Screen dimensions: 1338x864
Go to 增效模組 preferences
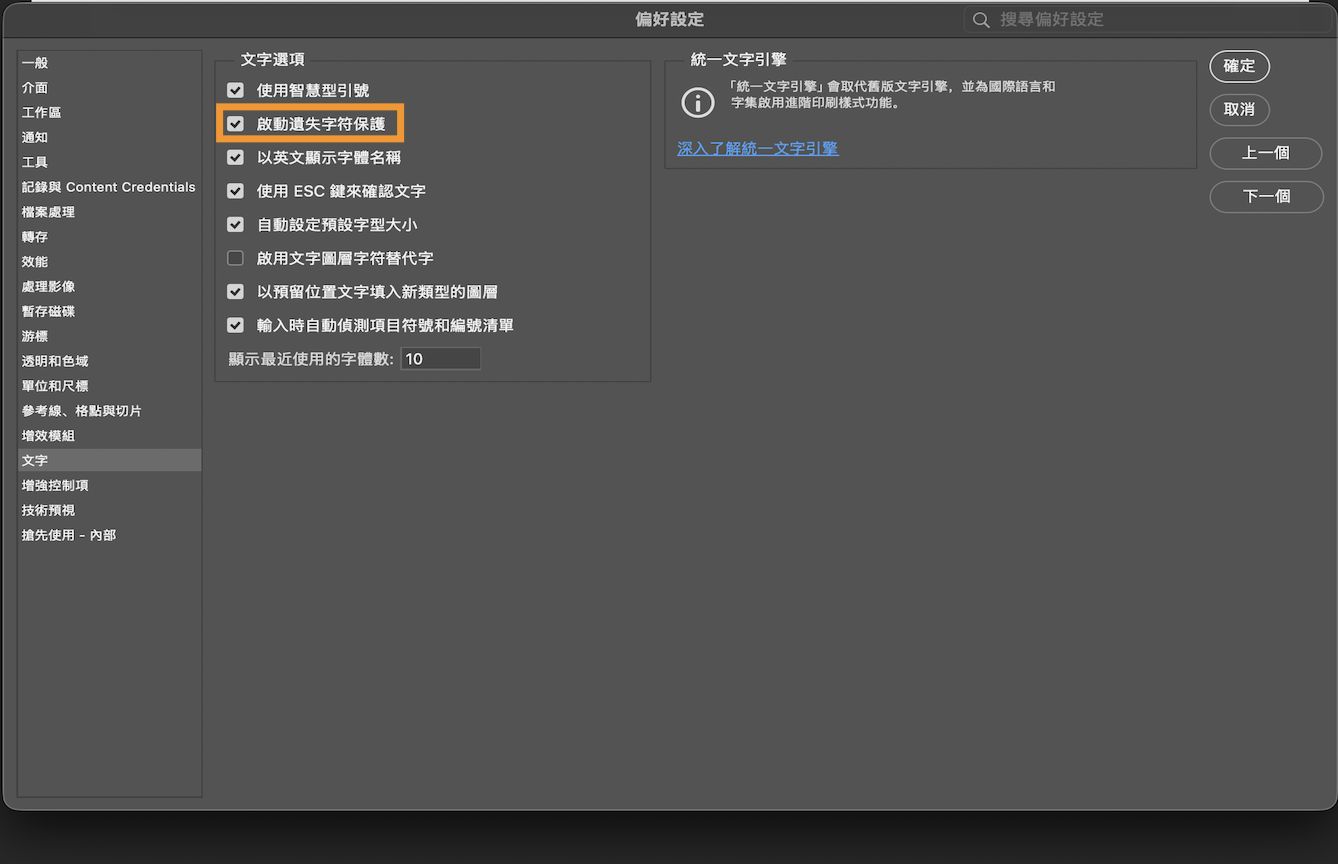47,435
